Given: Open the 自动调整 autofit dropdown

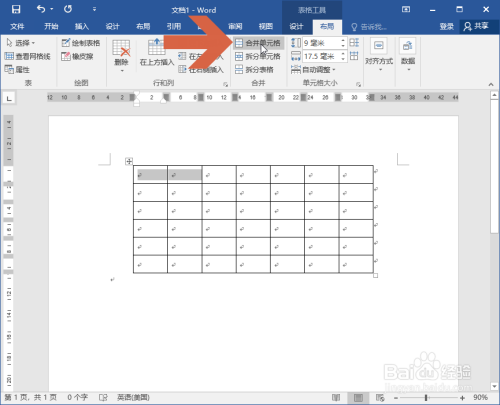Looking at the screenshot, I should pos(313,70).
